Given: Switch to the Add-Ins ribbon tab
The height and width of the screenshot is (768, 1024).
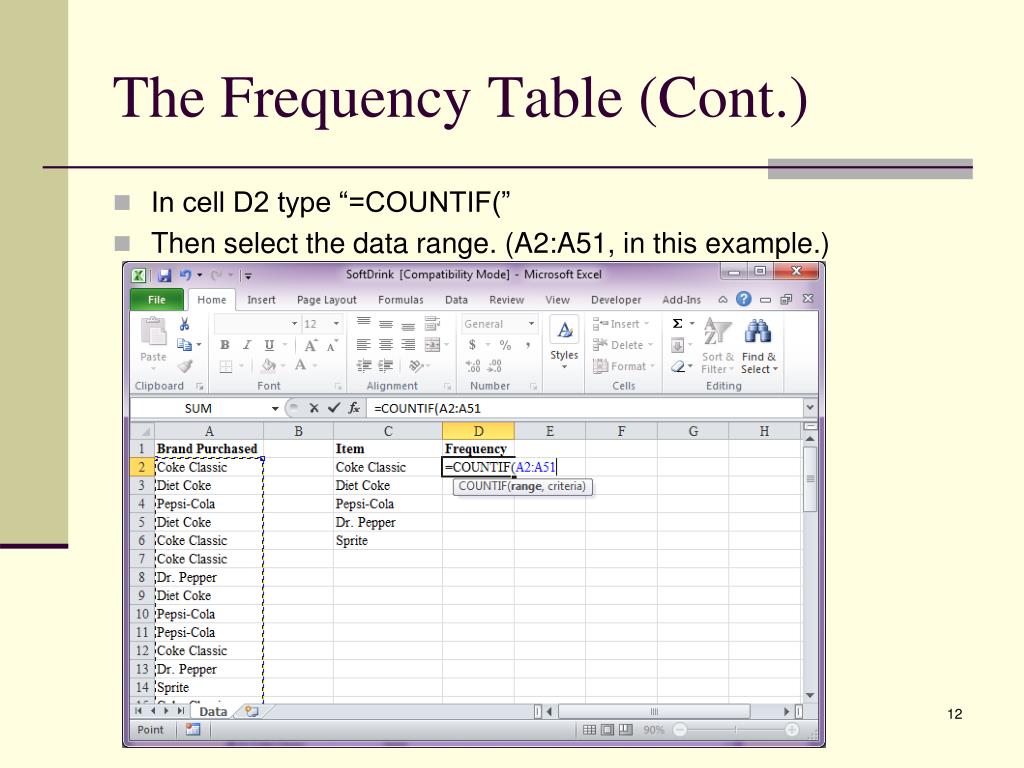Looking at the screenshot, I should 681,300.
